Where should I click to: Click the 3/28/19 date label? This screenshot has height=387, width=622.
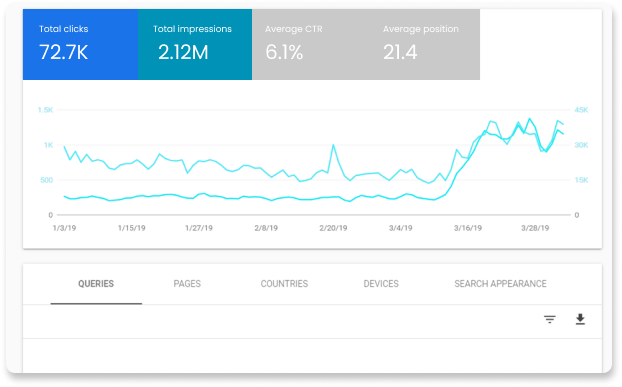[535, 228]
